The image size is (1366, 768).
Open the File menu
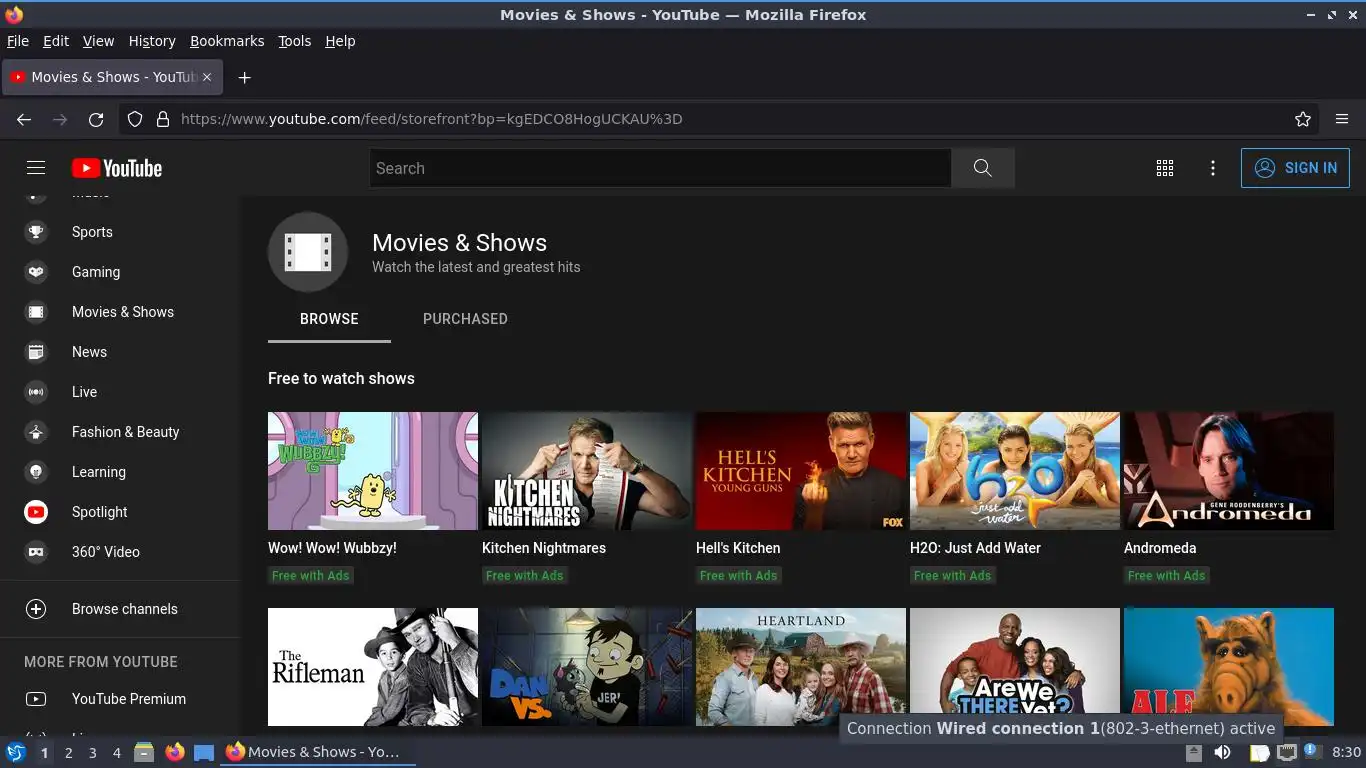[18, 41]
